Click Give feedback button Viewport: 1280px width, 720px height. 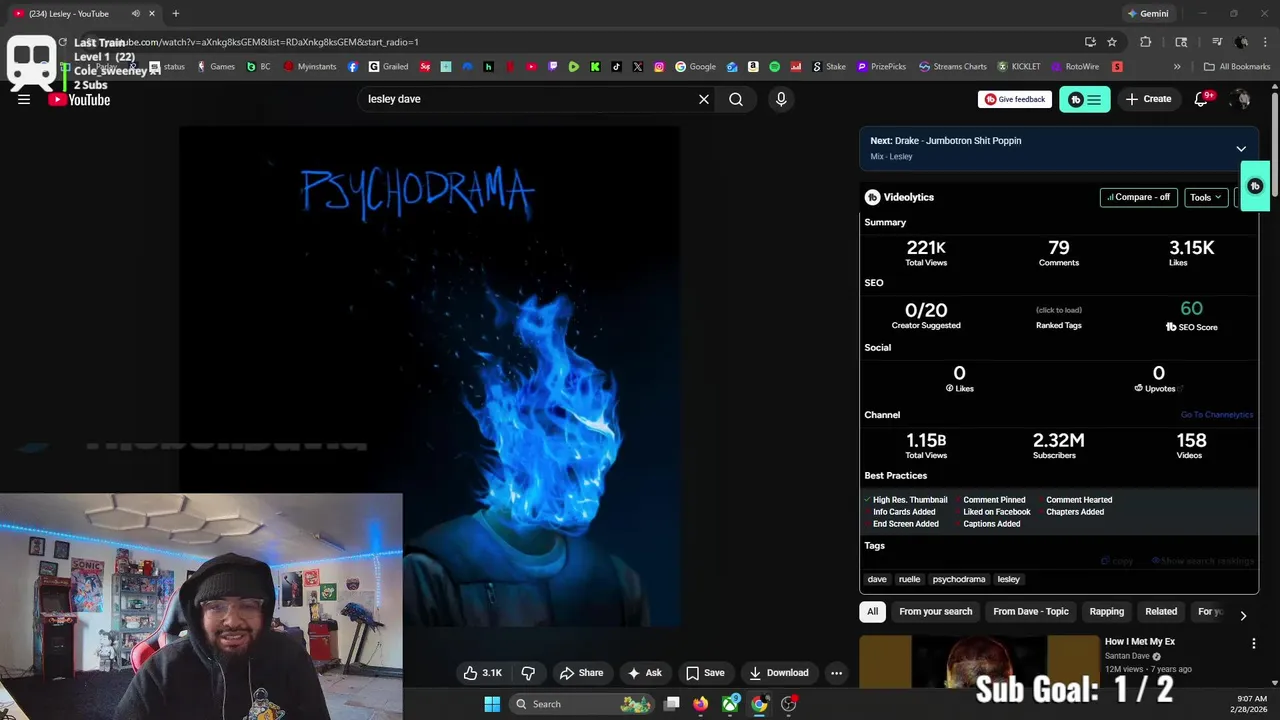pos(1015,99)
